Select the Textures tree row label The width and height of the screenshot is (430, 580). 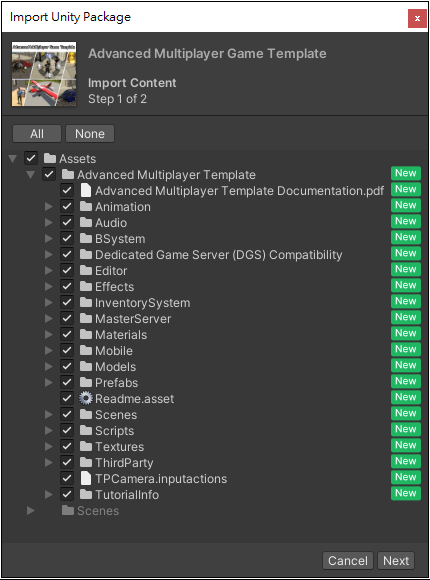[120, 446]
